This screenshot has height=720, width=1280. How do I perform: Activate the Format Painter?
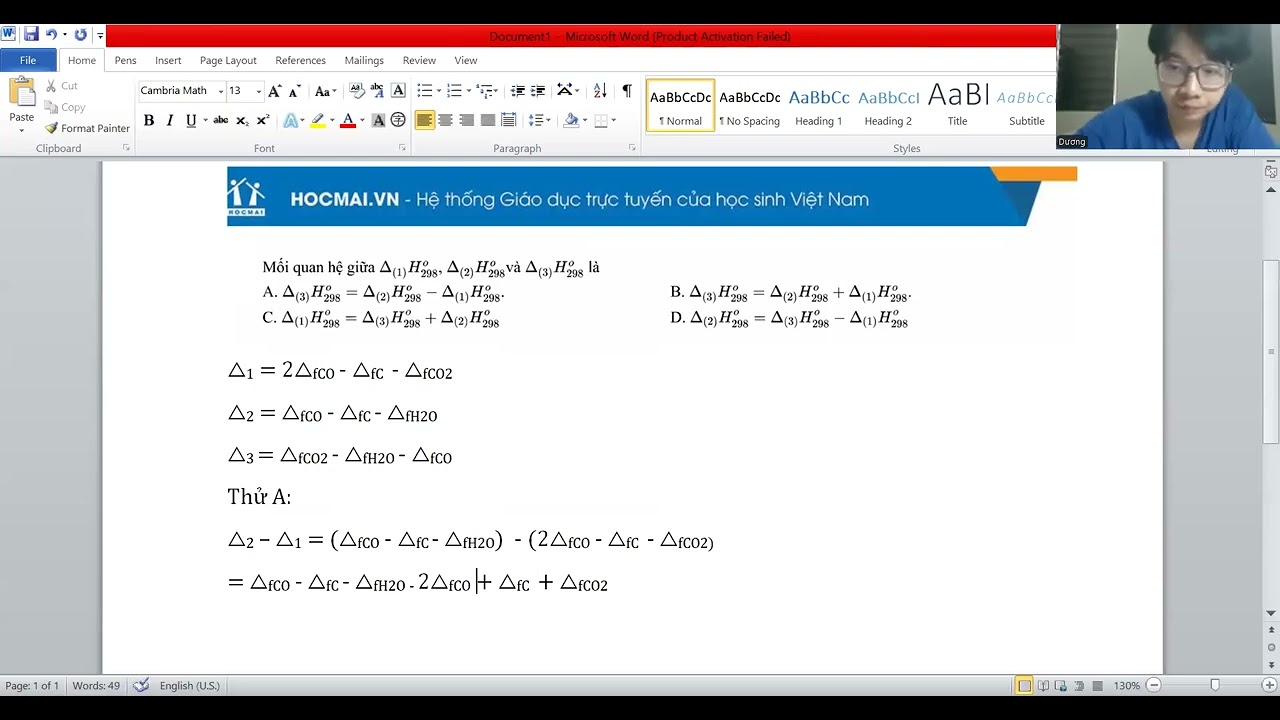pyautogui.click(x=87, y=128)
